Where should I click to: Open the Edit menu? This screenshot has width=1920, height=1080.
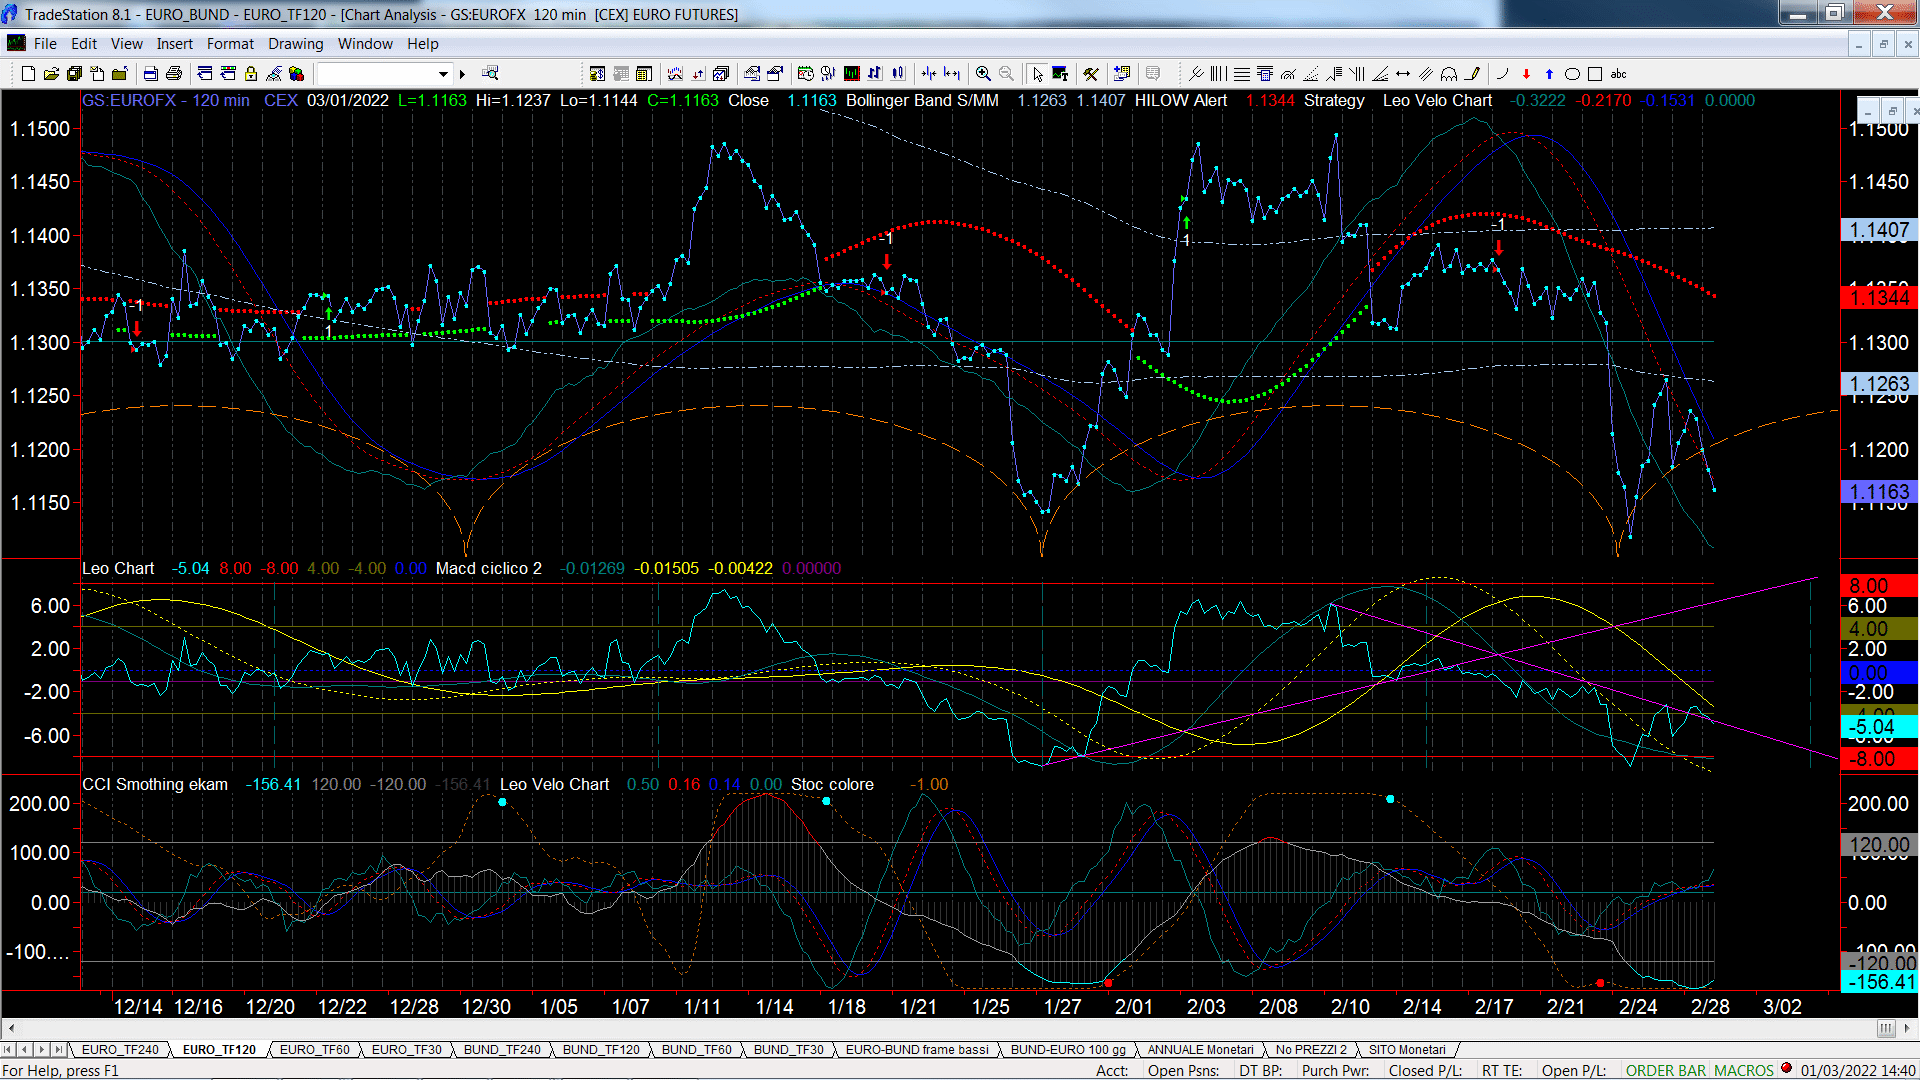pos(84,44)
